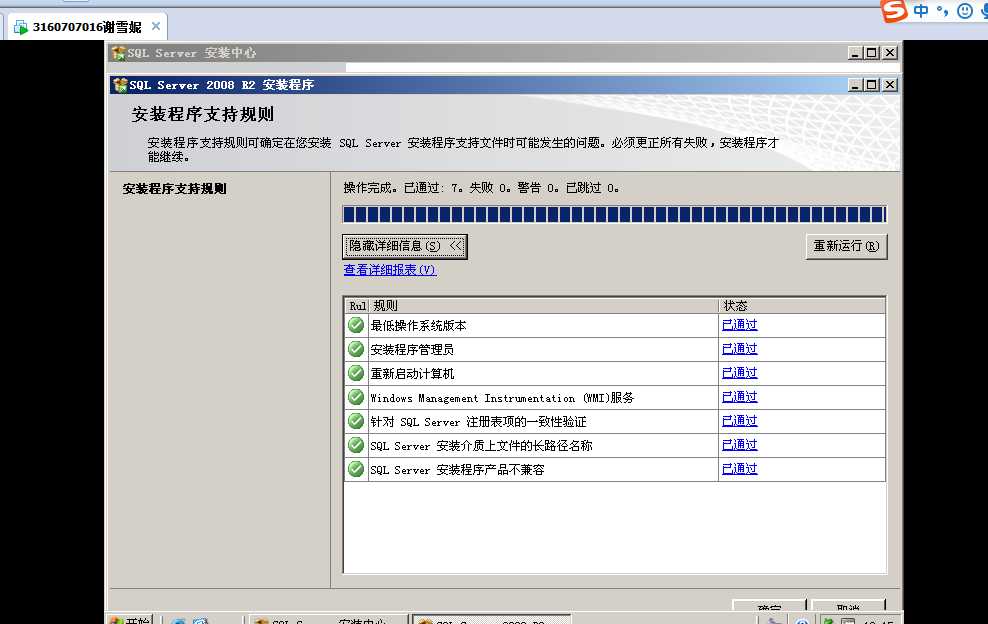This screenshot has width=988, height=624.
Task: Click the Rul column header
Action: point(357,306)
